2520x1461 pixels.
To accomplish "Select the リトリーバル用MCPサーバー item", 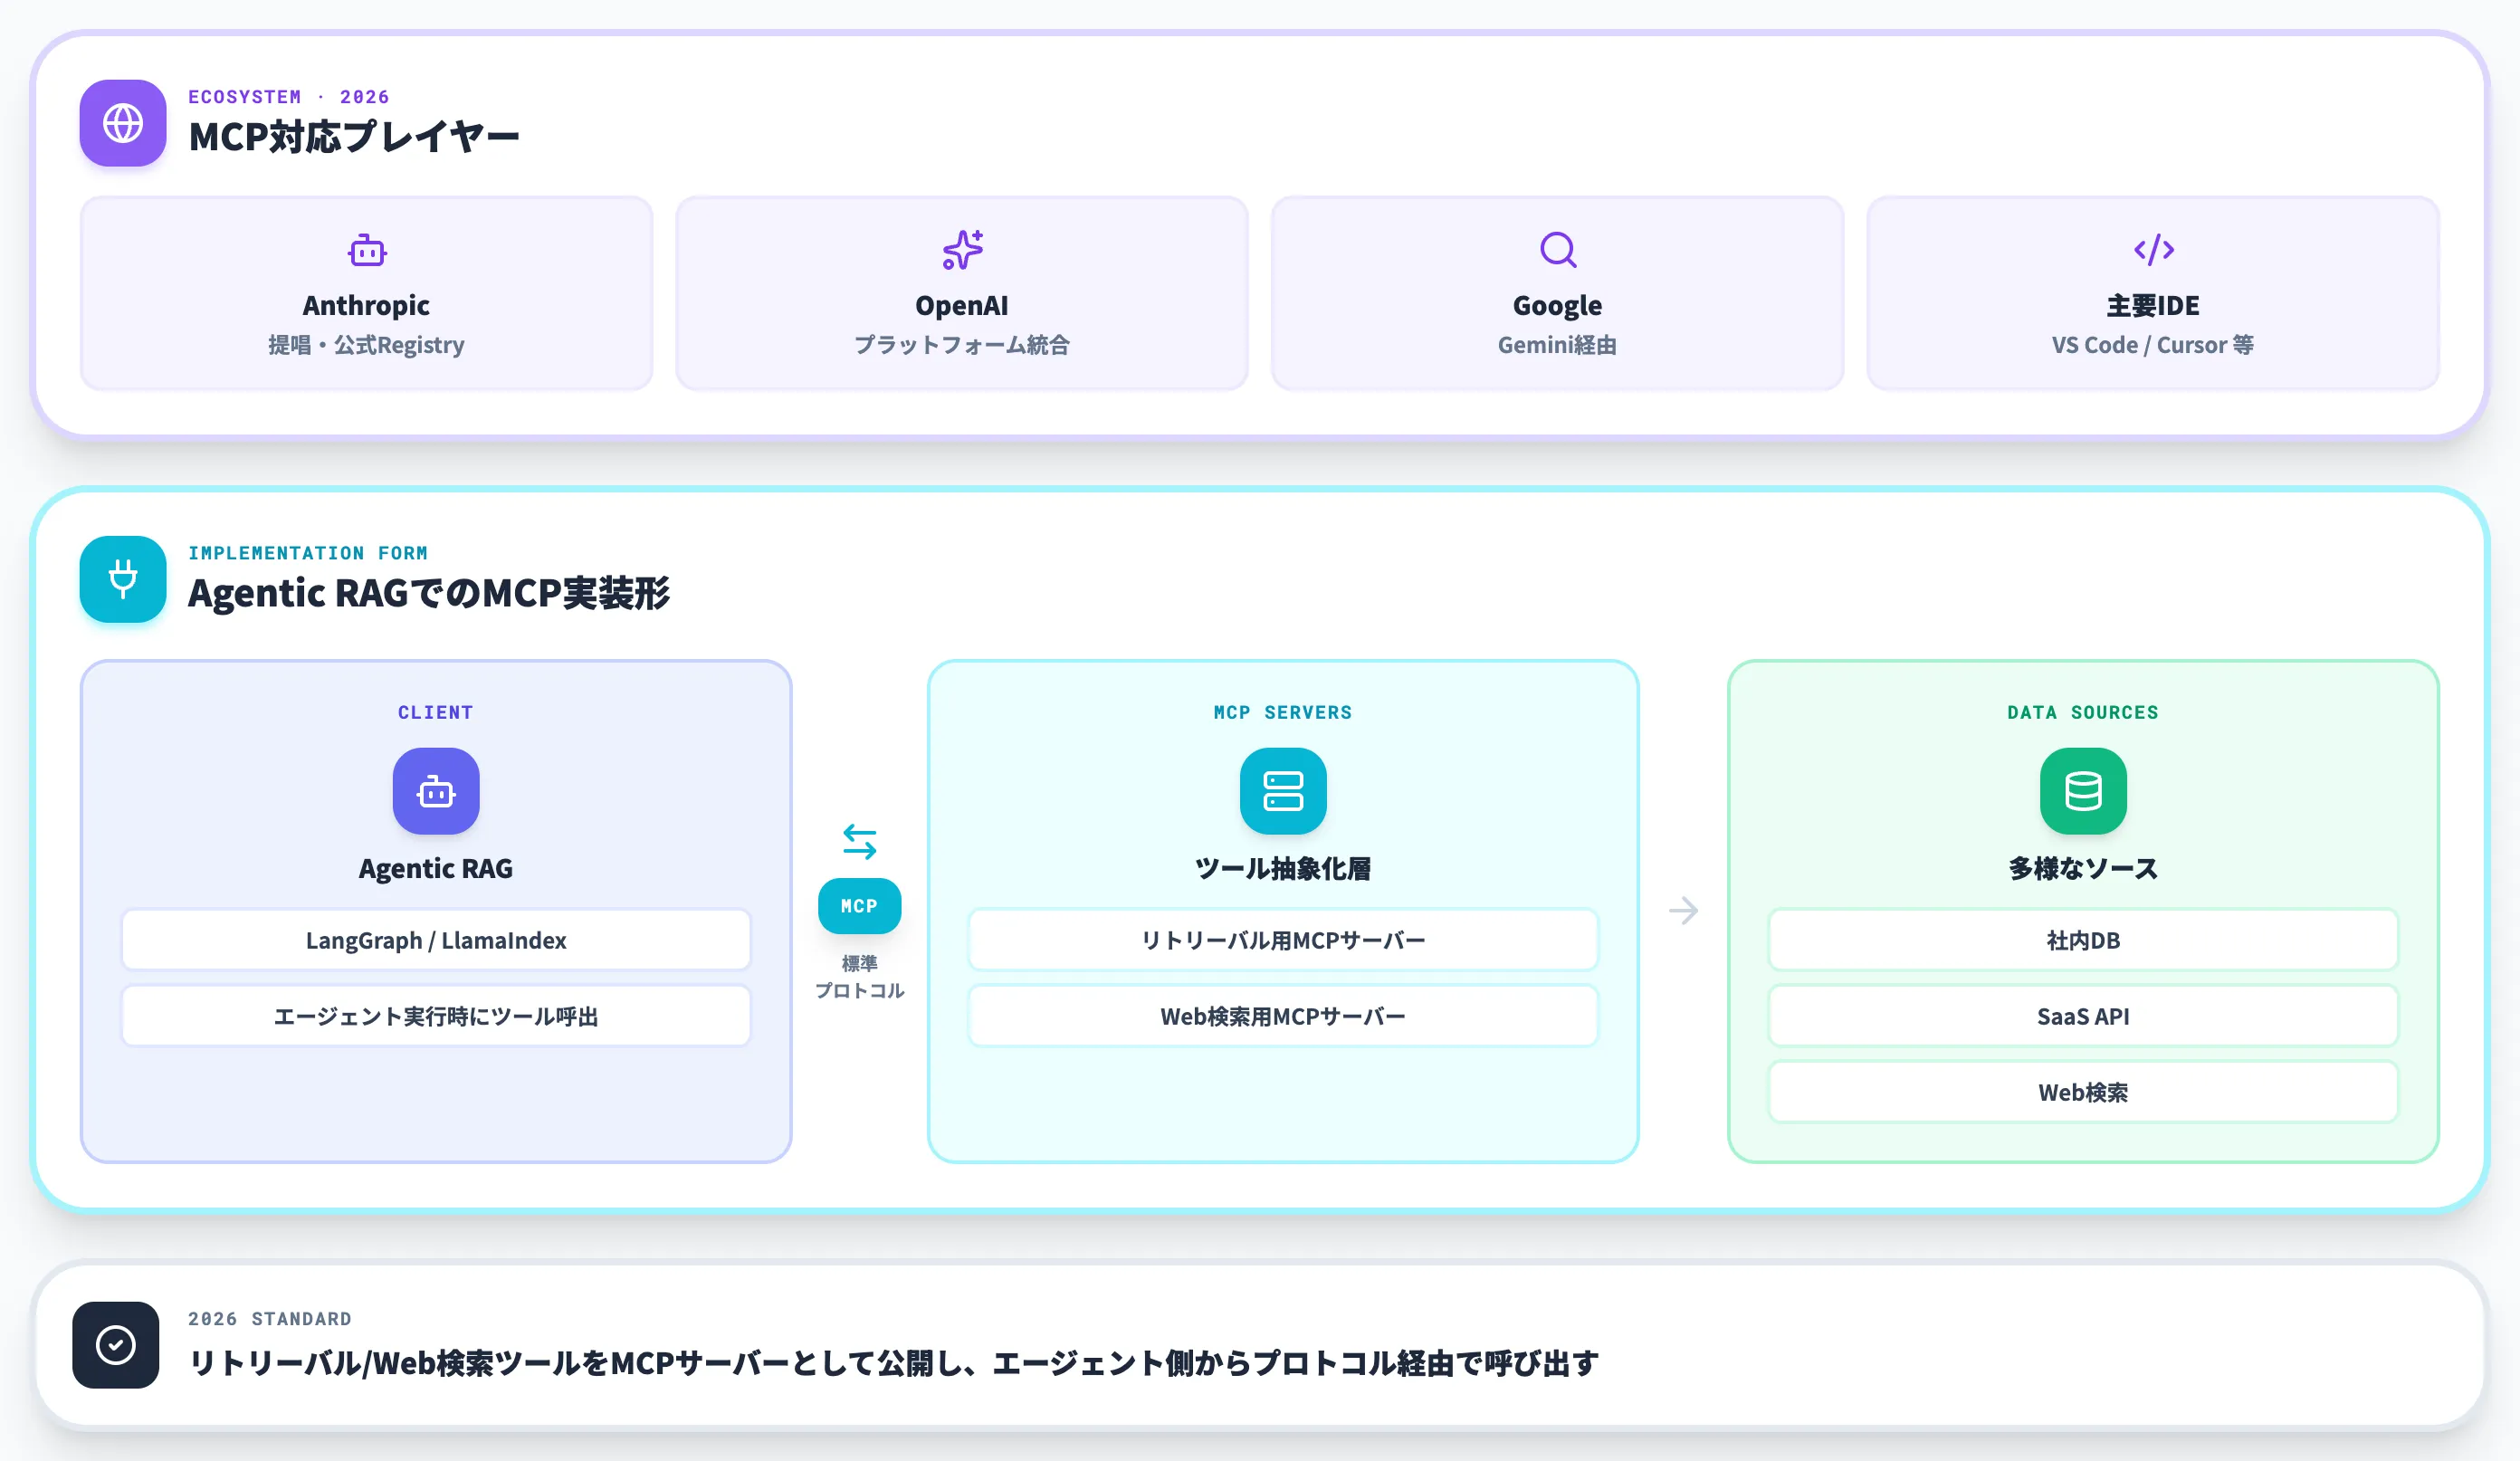I will click(x=1283, y=940).
